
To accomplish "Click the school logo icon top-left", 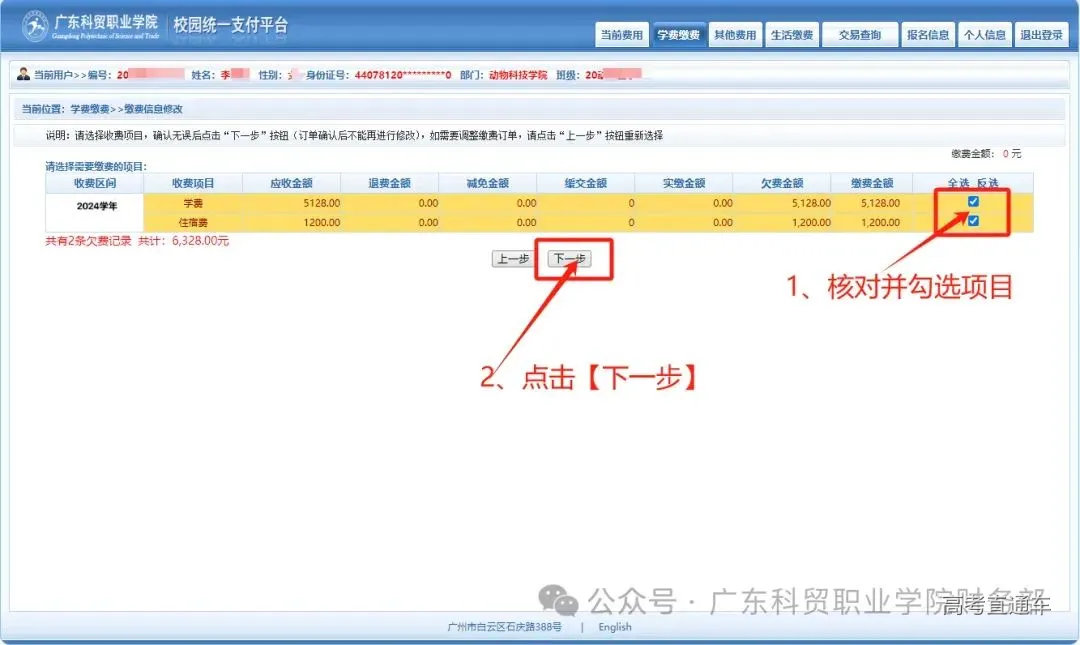I will [x=36, y=25].
